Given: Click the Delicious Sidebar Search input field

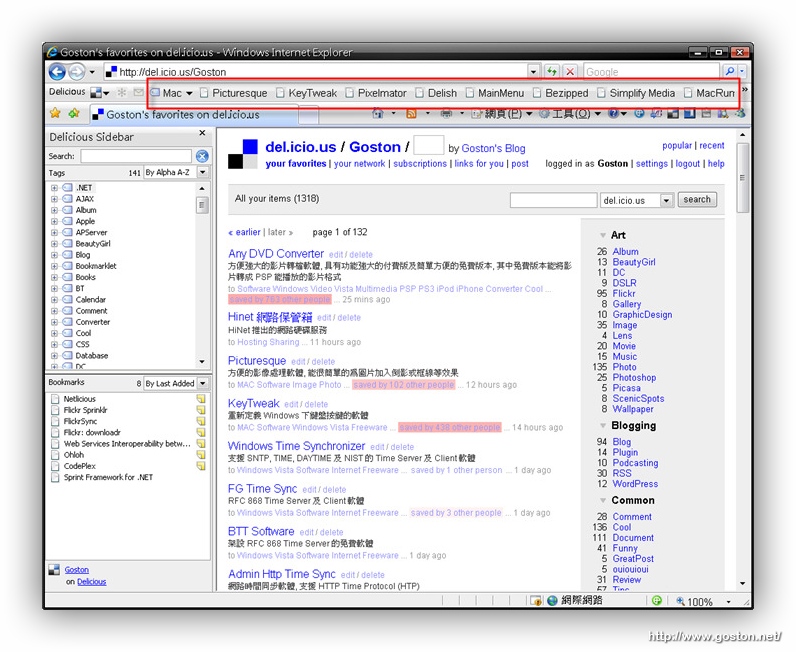Looking at the screenshot, I should click(136, 156).
